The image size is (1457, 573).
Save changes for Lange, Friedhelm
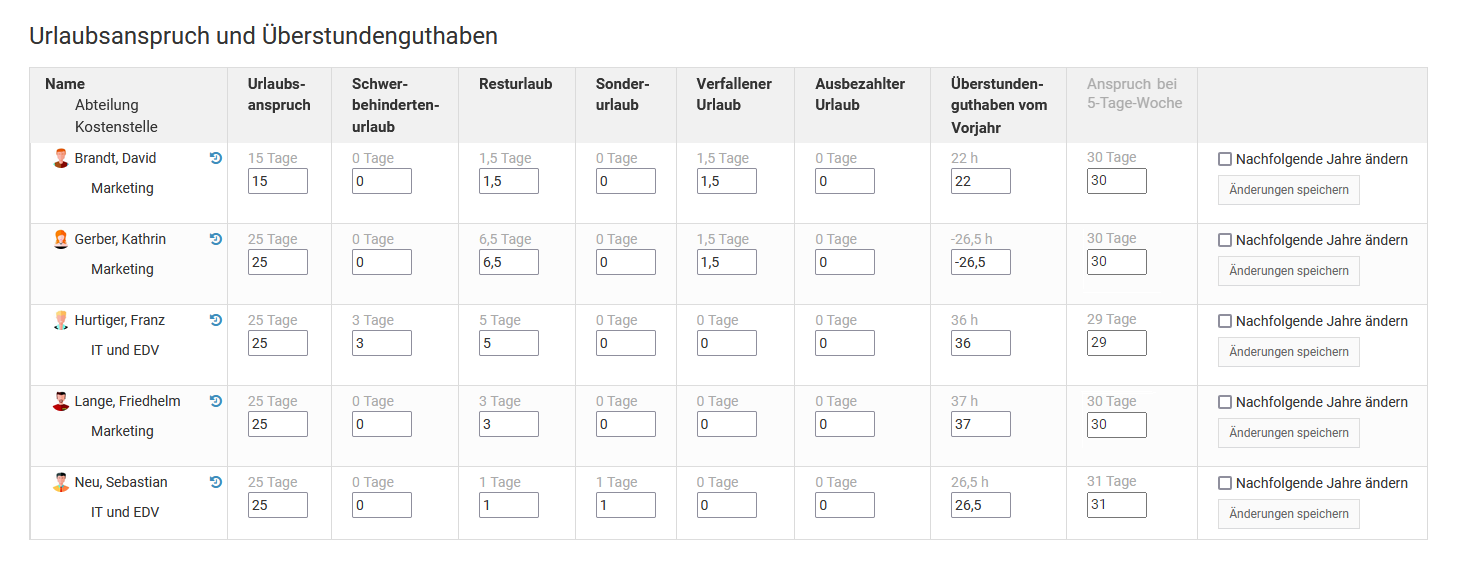1288,433
